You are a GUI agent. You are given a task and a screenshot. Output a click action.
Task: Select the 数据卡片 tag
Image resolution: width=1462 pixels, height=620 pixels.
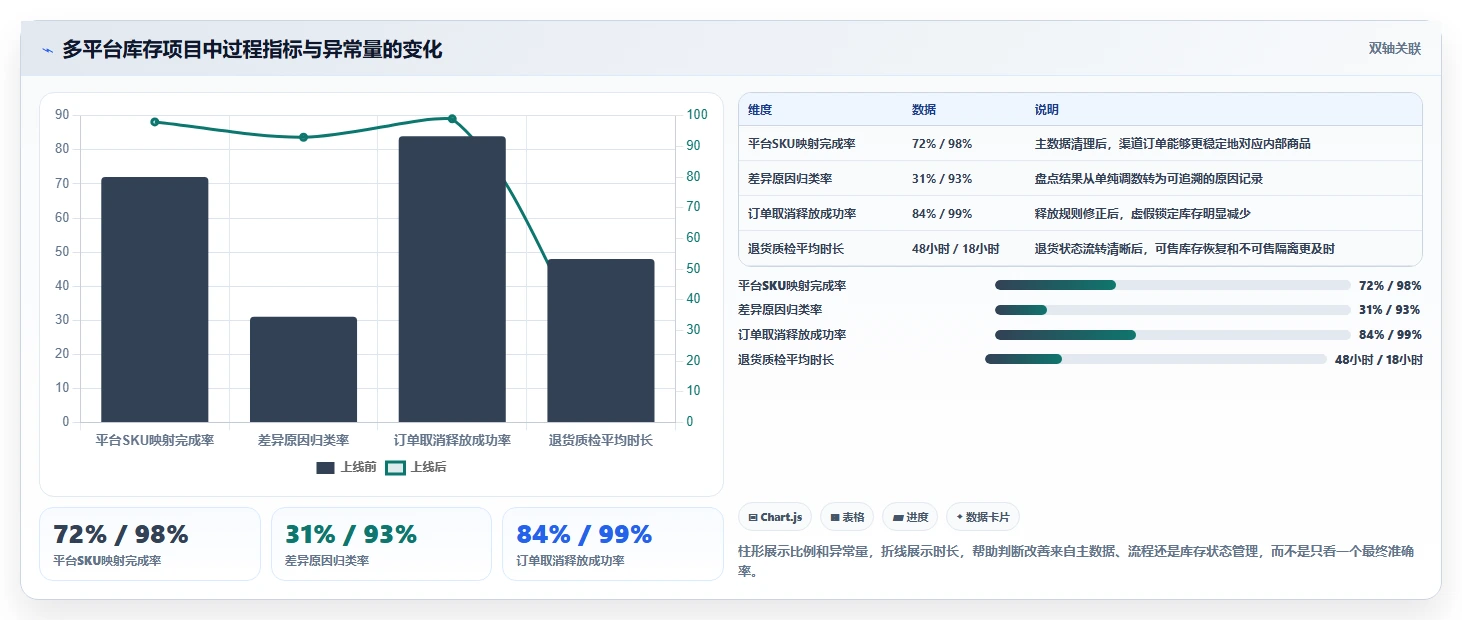pos(983,517)
